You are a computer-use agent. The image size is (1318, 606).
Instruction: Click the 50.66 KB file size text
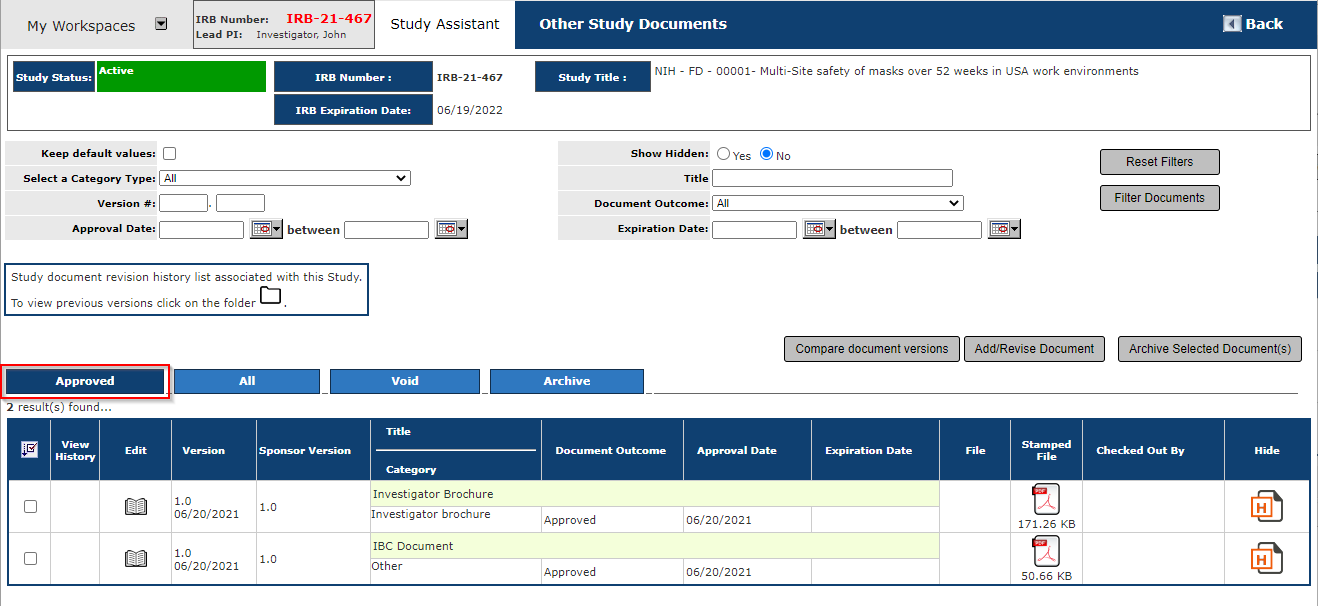tap(1046, 576)
